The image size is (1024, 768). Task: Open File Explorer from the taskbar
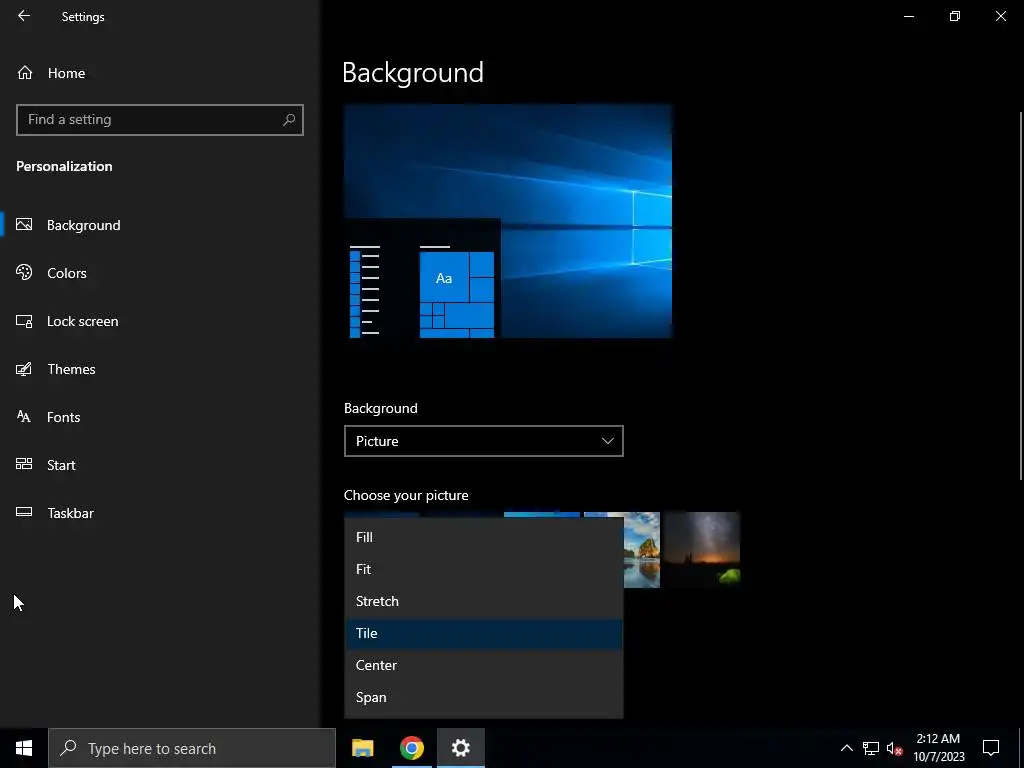coord(362,748)
